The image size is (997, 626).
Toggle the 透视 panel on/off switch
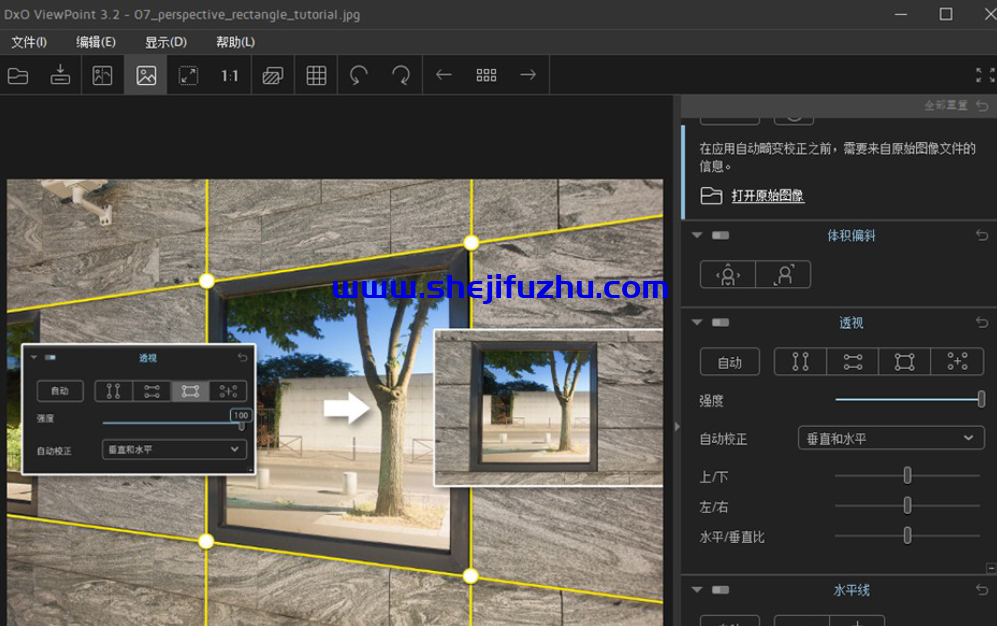[x=720, y=323]
